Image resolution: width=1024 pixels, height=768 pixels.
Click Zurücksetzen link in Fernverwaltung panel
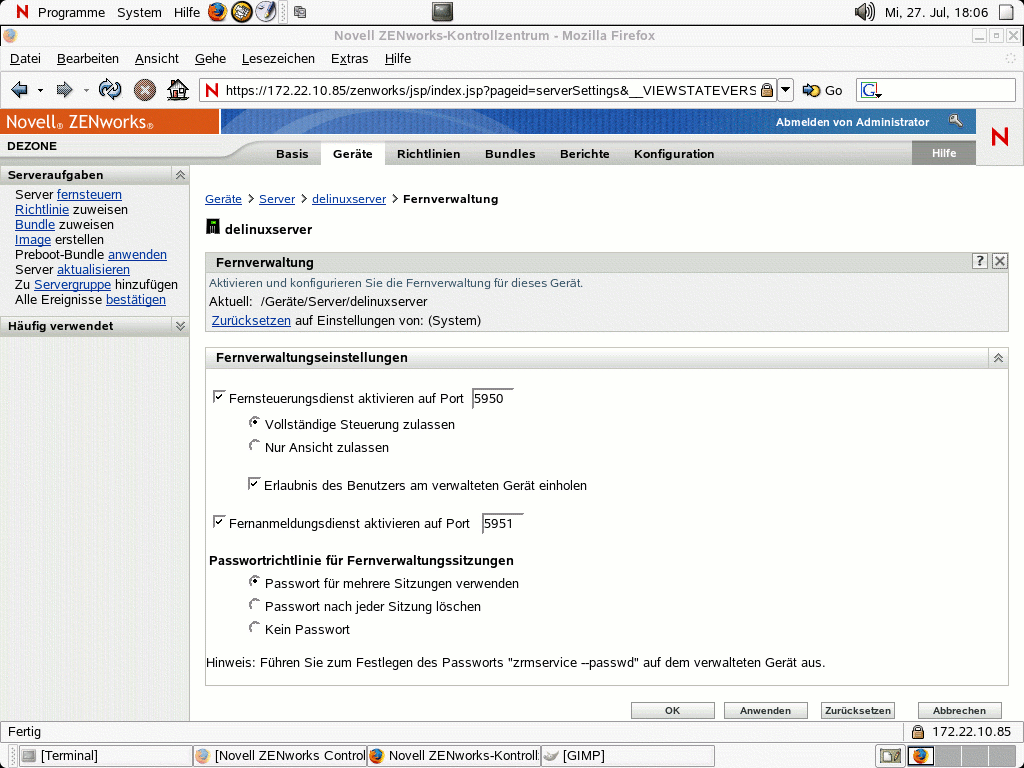click(251, 321)
